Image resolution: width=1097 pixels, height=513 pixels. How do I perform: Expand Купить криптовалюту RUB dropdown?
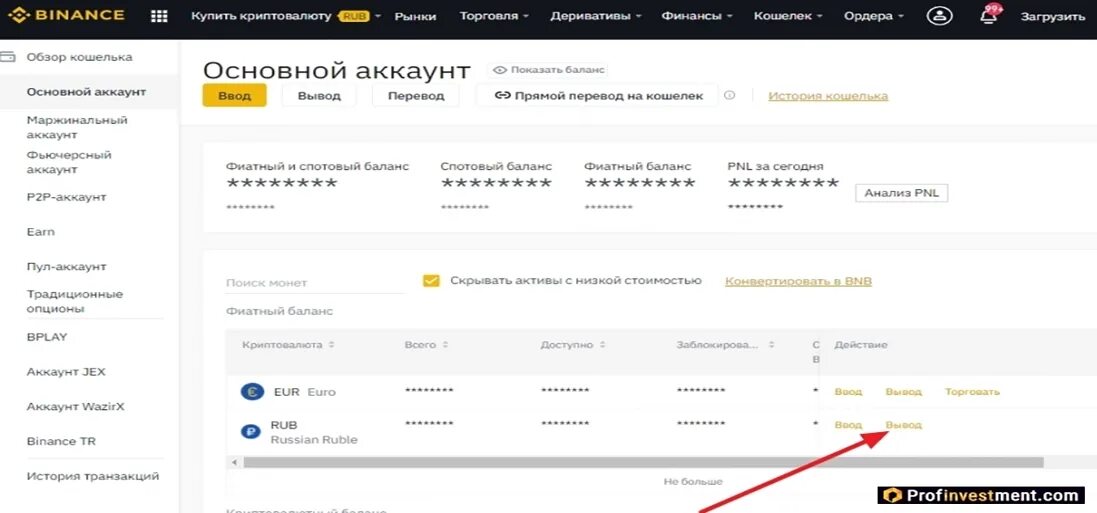[x=286, y=16]
